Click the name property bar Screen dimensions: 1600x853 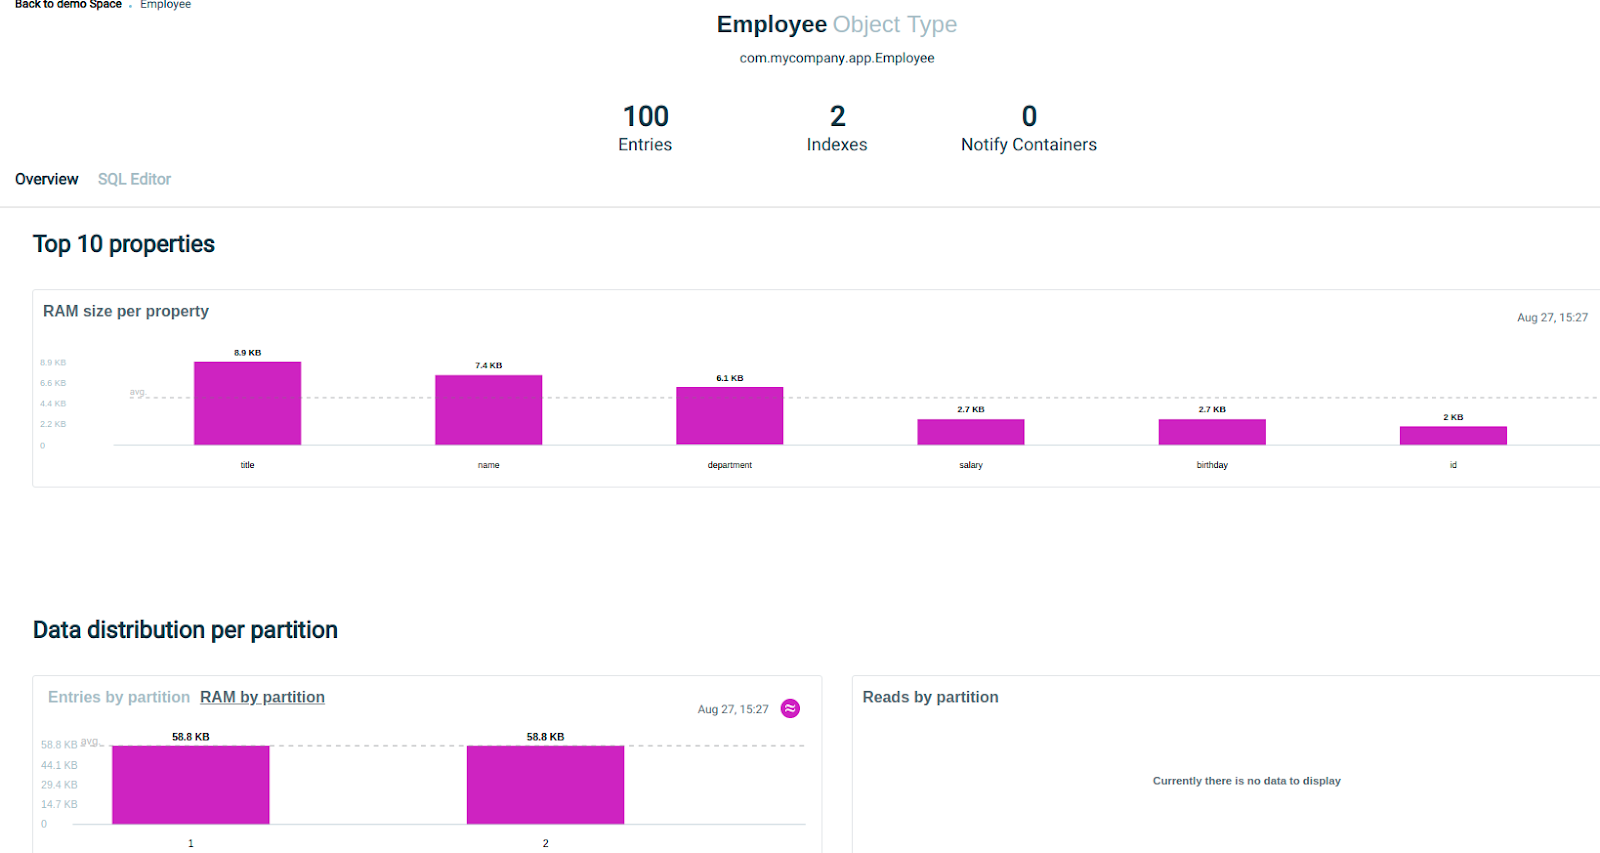tap(488, 410)
